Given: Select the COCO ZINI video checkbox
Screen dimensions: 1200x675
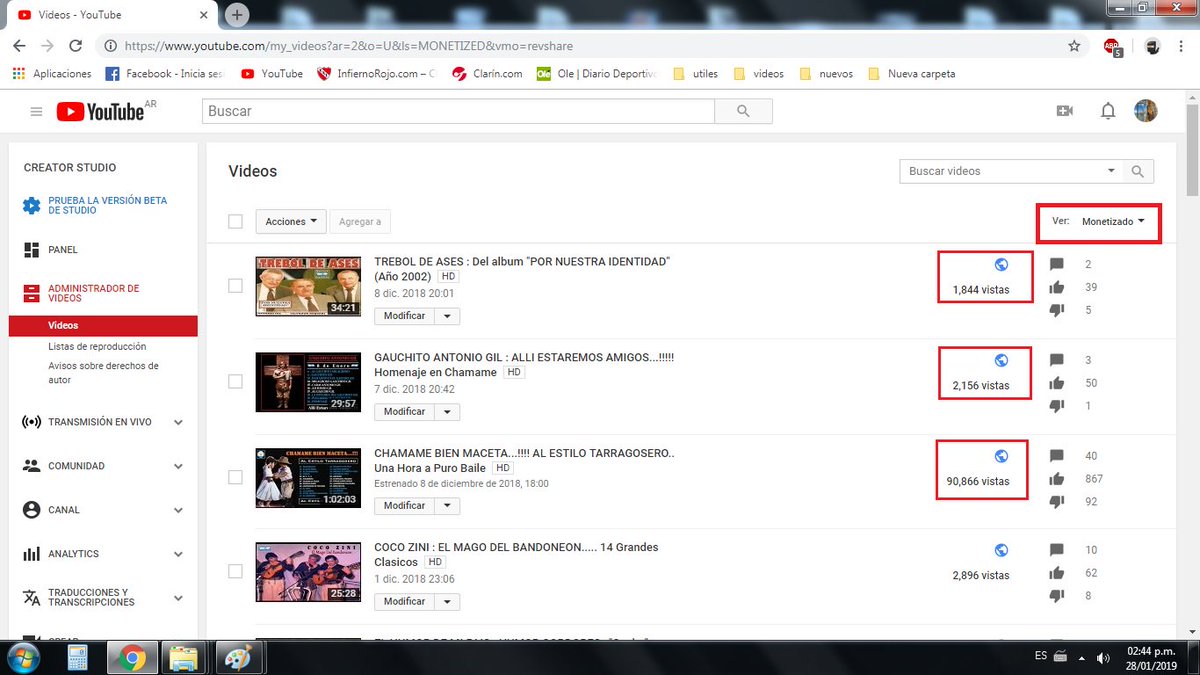Looking at the screenshot, I should tap(235, 571).
